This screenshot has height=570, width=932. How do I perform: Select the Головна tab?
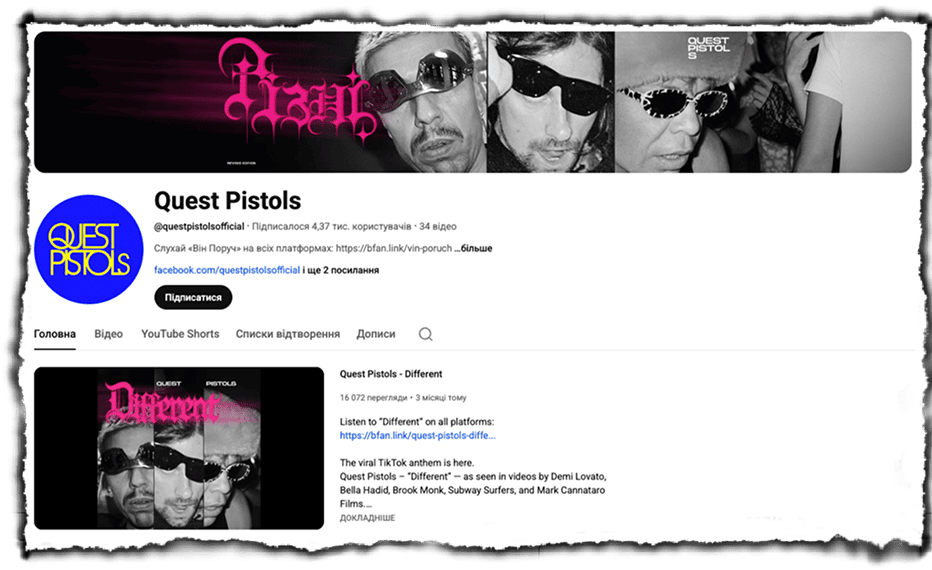tap(55, 334)
